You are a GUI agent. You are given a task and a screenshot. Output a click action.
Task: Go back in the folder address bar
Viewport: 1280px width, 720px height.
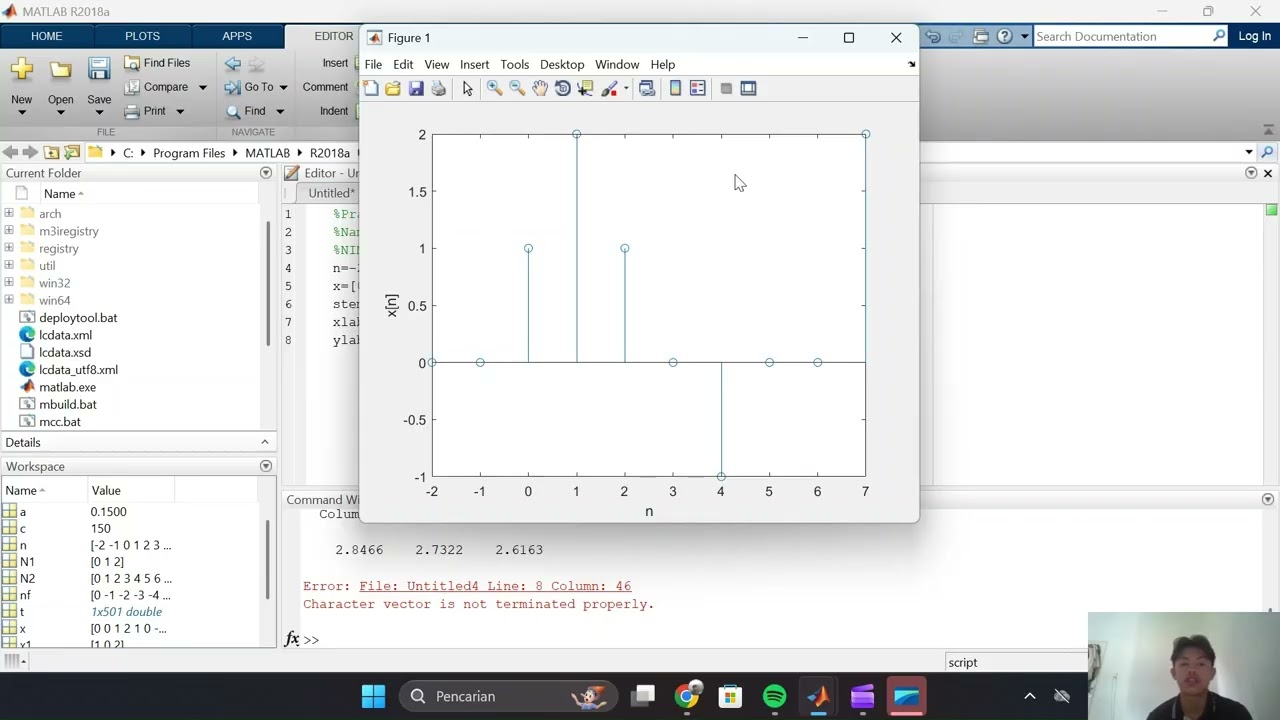(10, 153)
